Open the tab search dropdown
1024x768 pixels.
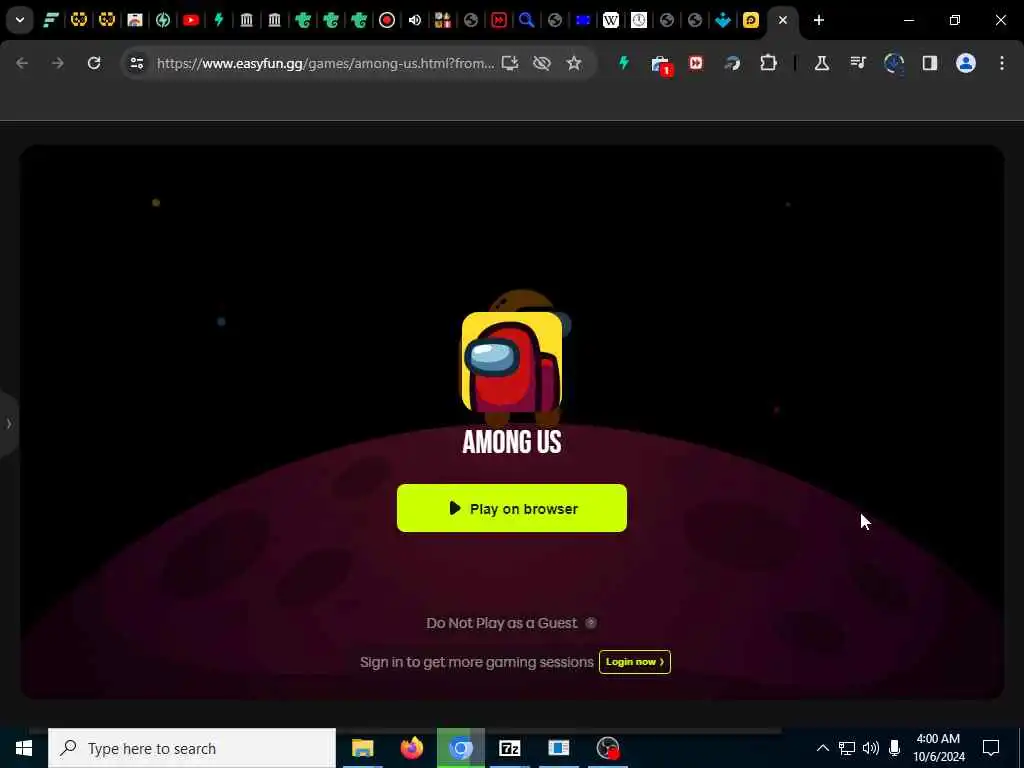pos(20,20)
